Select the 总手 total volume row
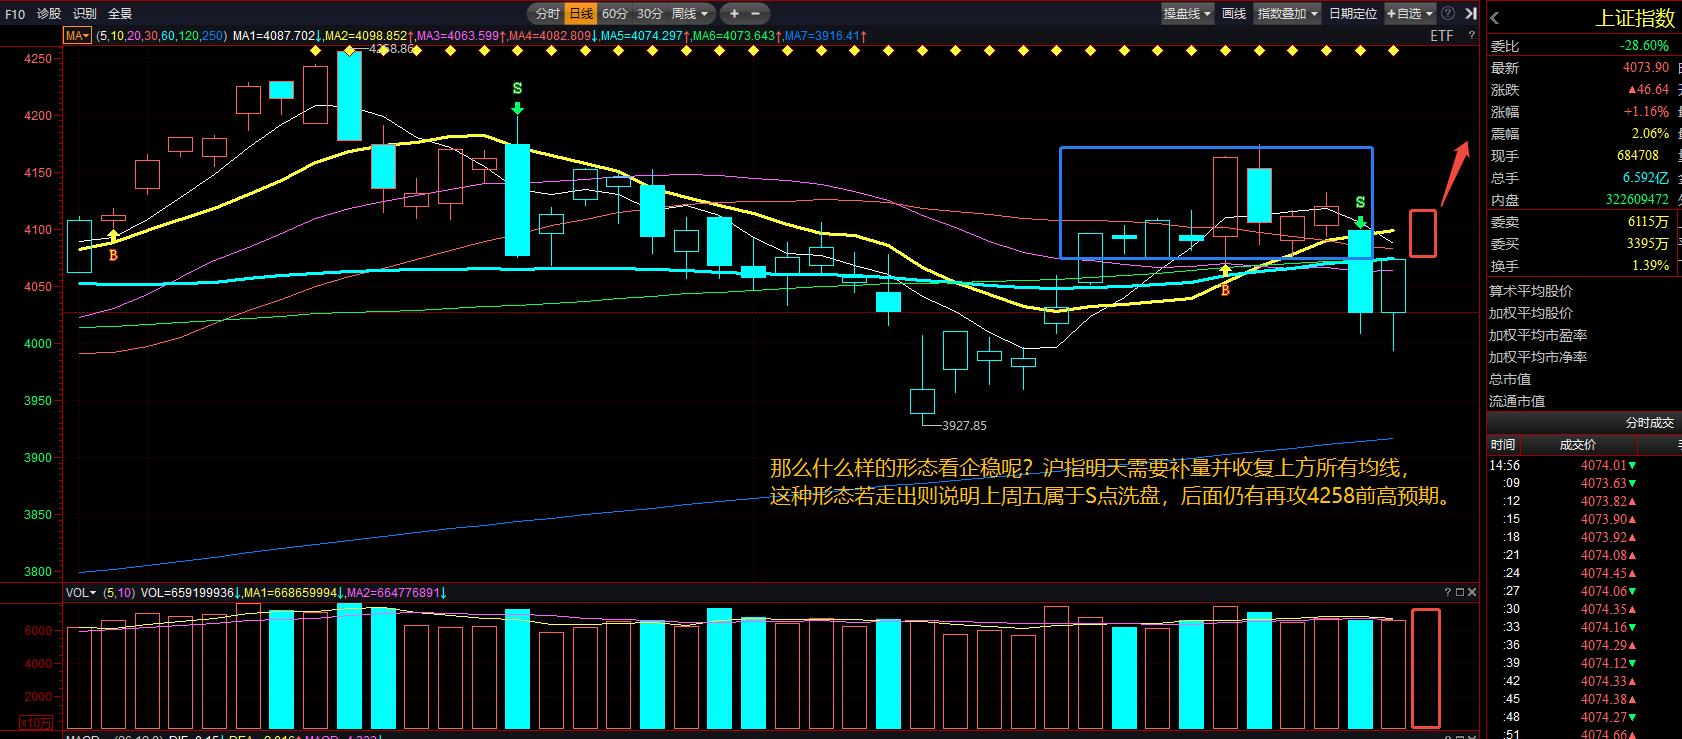This screenshot has width=1682, height=739. point(1584,178)
